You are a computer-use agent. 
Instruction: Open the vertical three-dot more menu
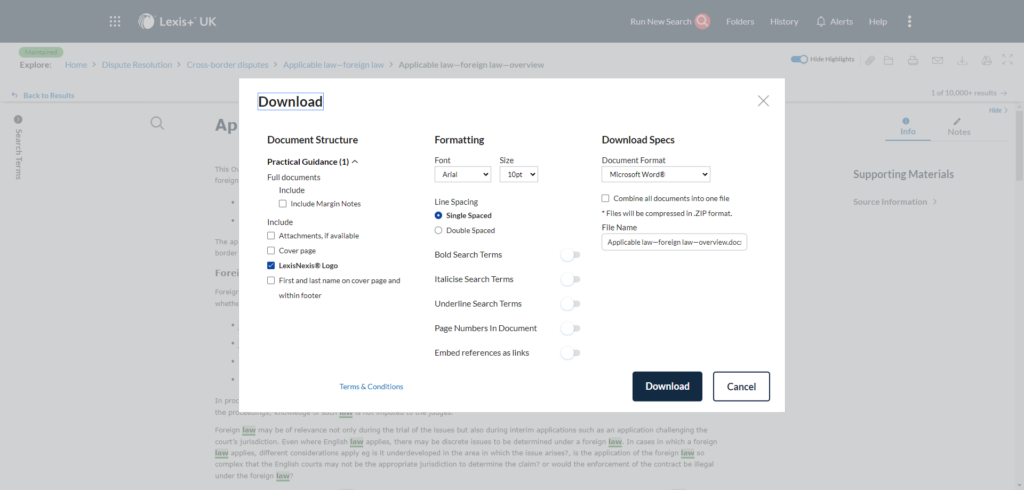[x=909, y=21]
